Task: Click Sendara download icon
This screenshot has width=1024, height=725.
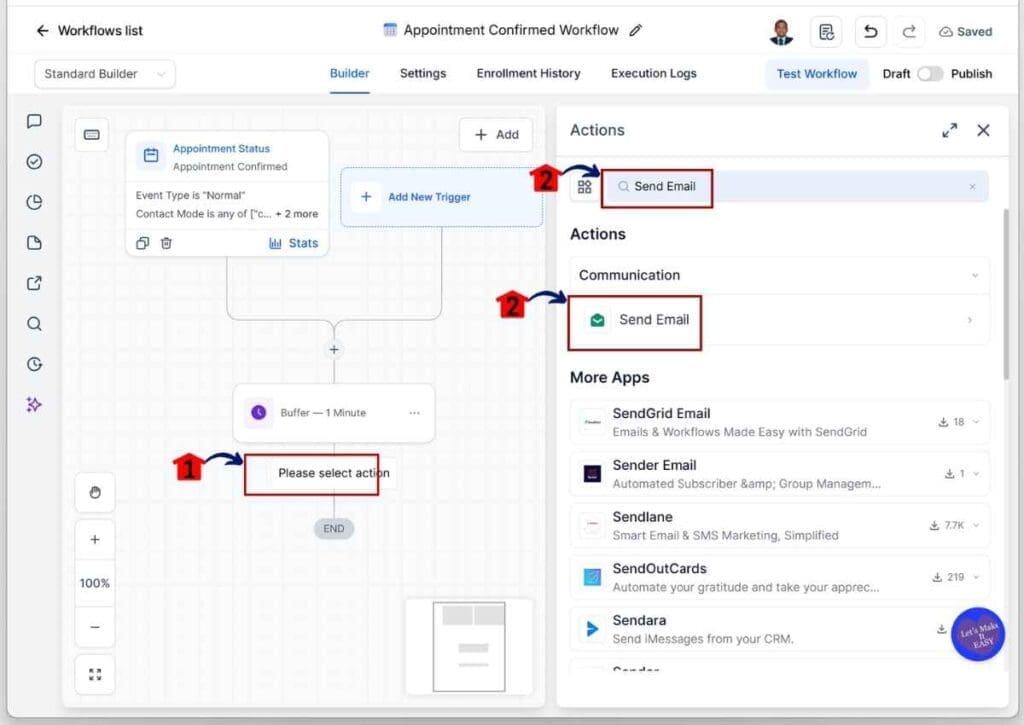Action: point(942,628)
